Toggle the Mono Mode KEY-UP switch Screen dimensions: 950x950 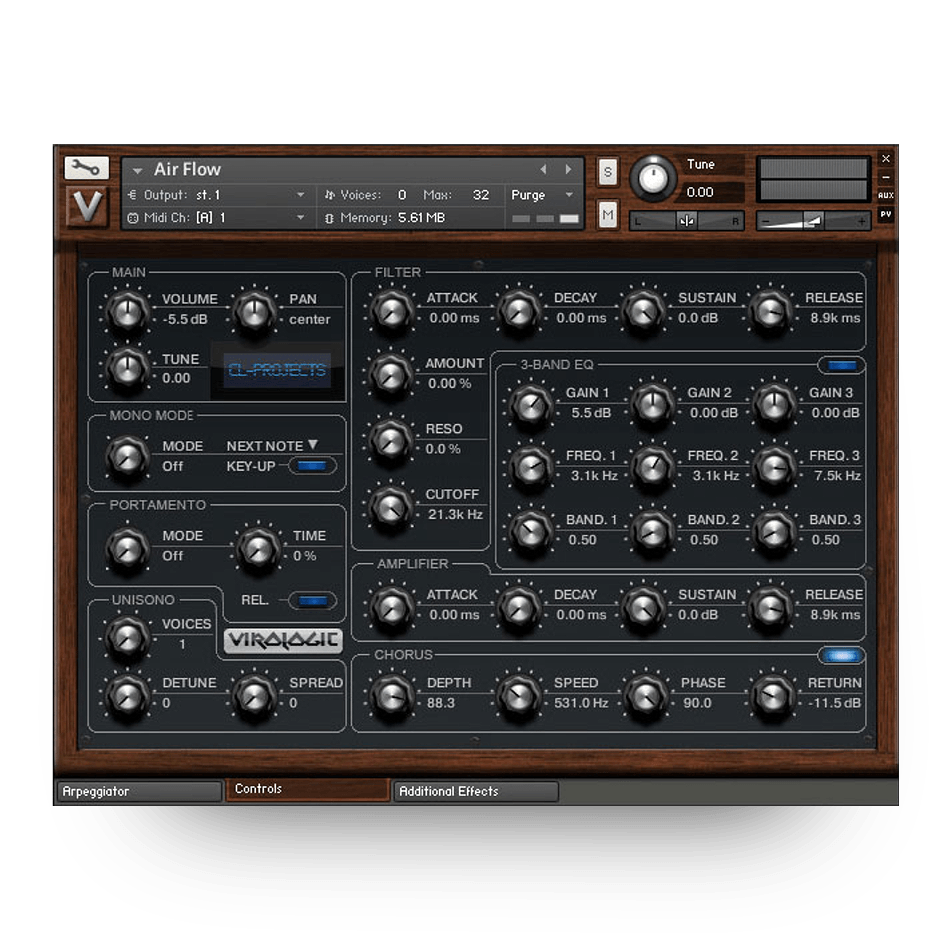click(x=312, y=466)
